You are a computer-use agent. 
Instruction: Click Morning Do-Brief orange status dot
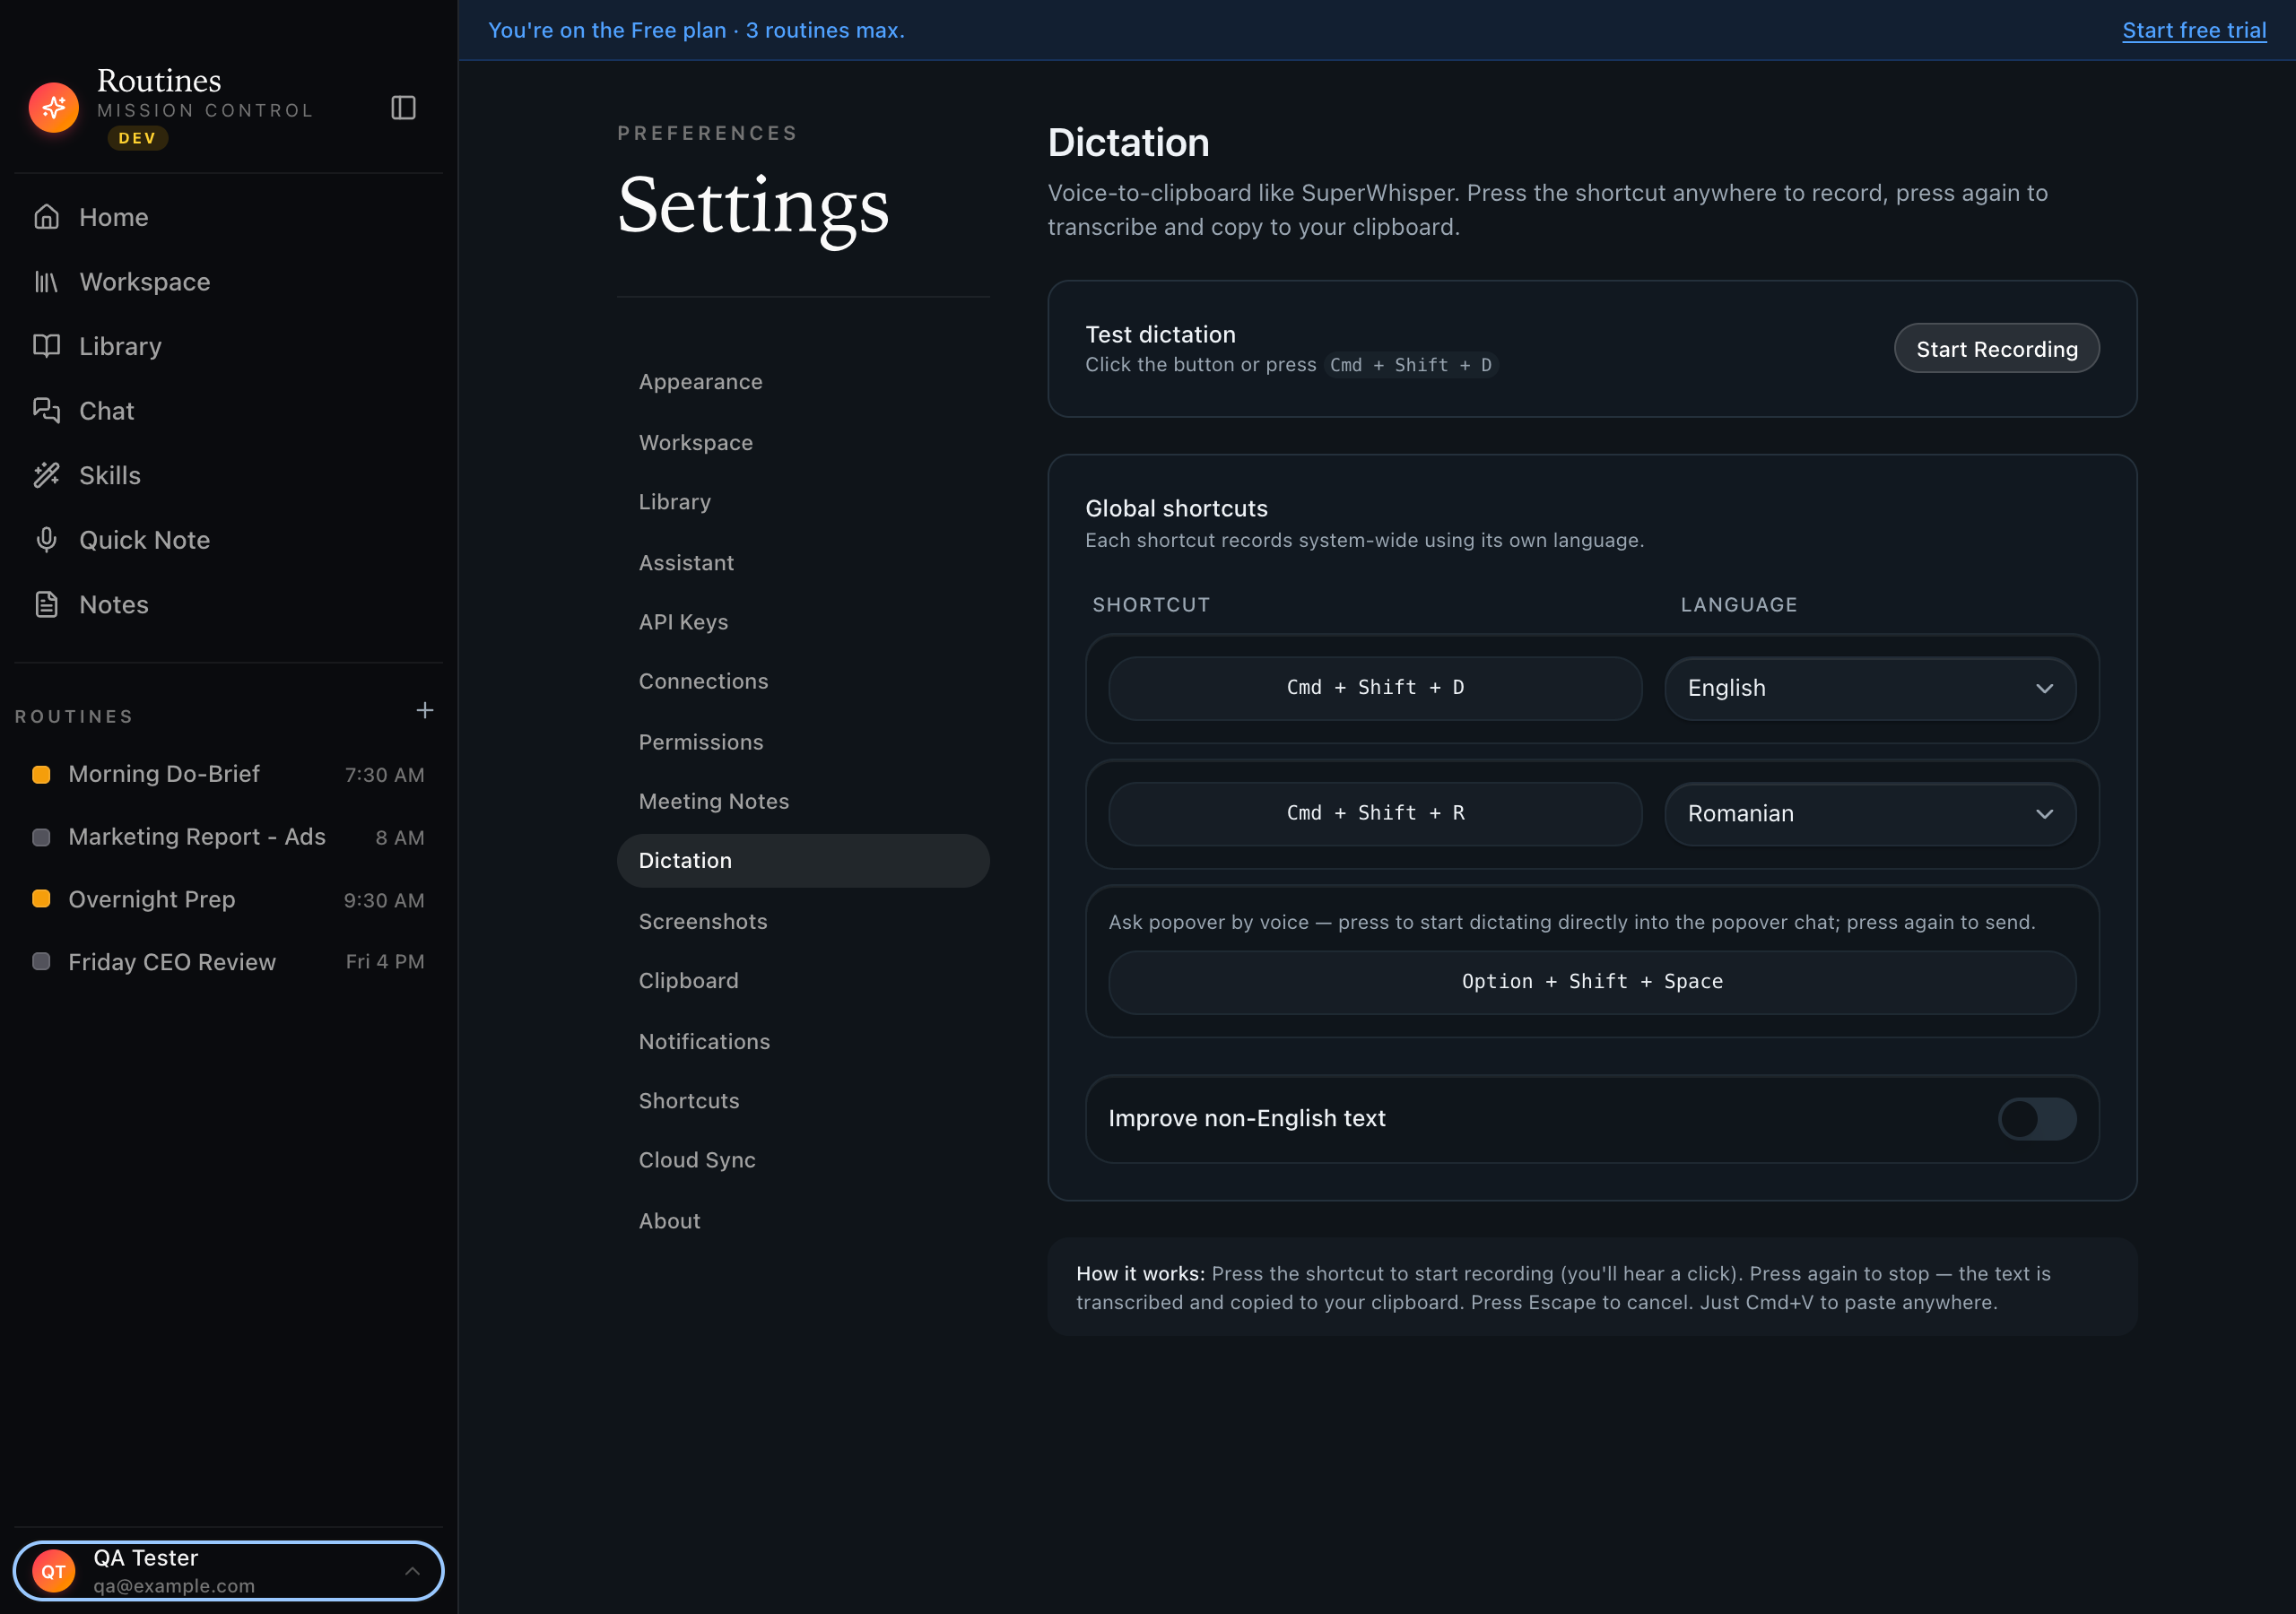pos(41,774)
